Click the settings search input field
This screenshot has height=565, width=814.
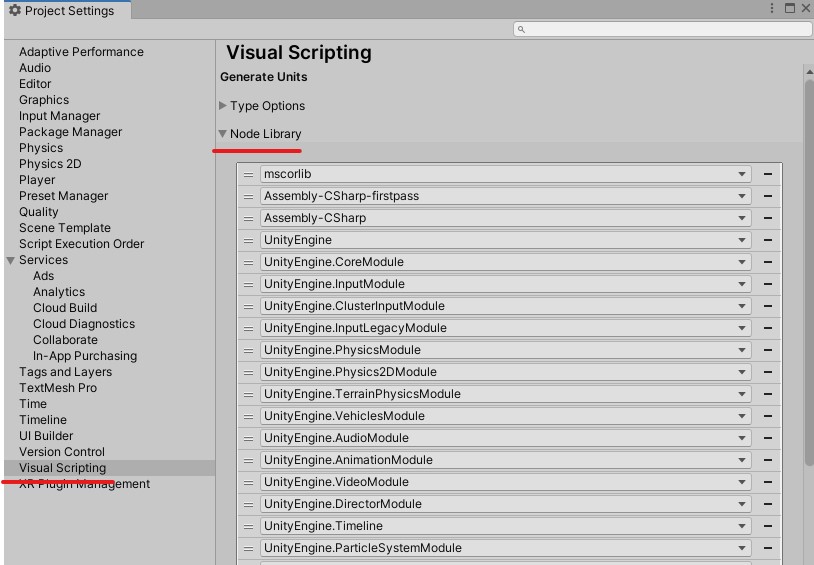[x=662, y=30]
